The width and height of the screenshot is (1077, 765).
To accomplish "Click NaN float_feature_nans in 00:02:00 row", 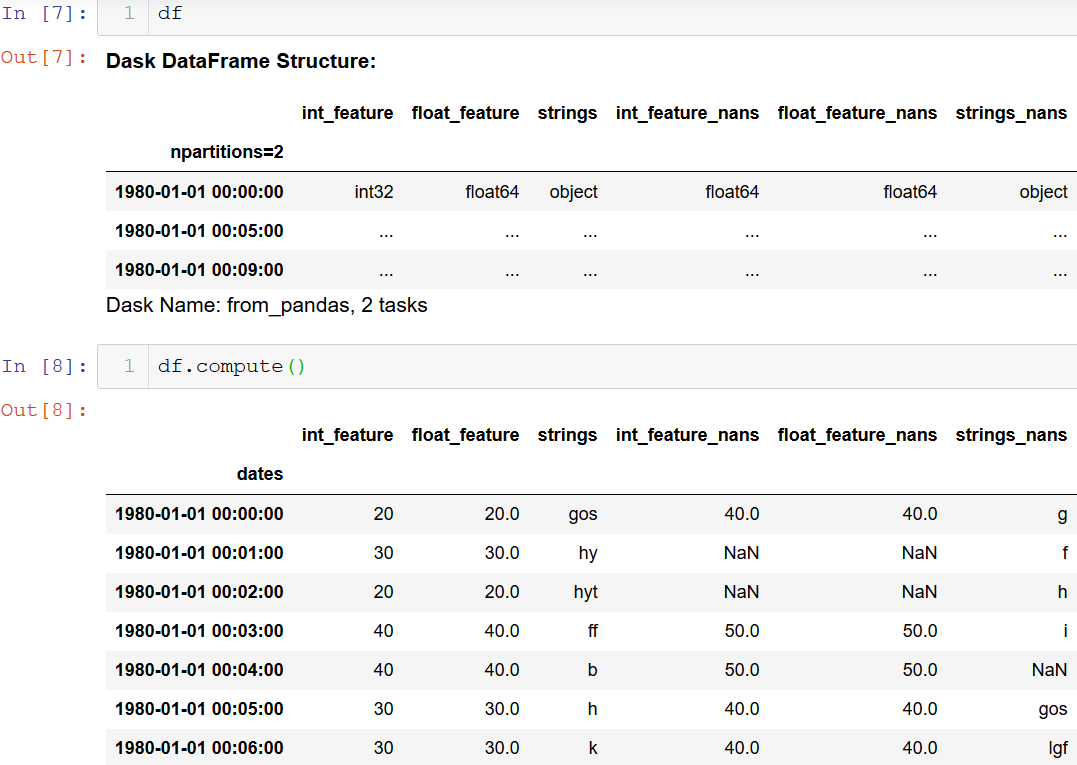I will click(x=919, y=592).
